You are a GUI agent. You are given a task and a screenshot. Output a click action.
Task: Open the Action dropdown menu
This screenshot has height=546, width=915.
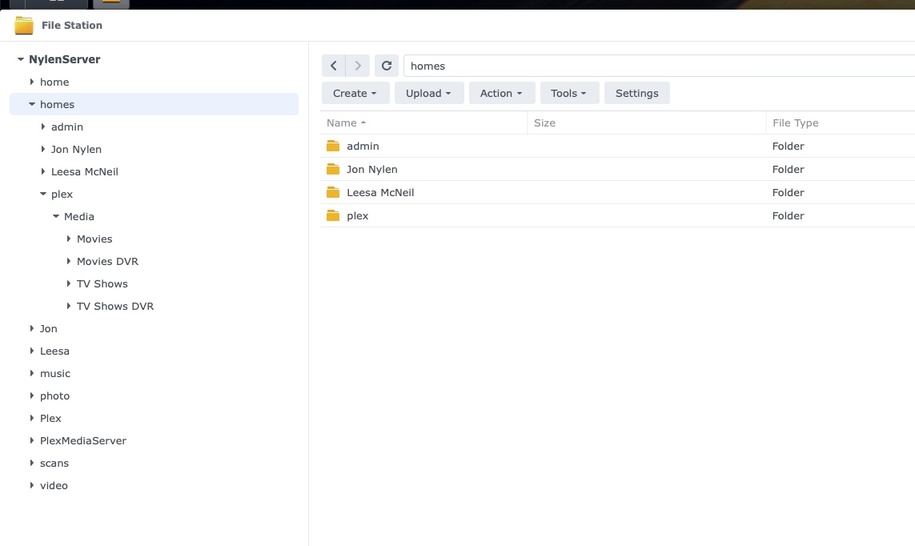click(501, 93)
